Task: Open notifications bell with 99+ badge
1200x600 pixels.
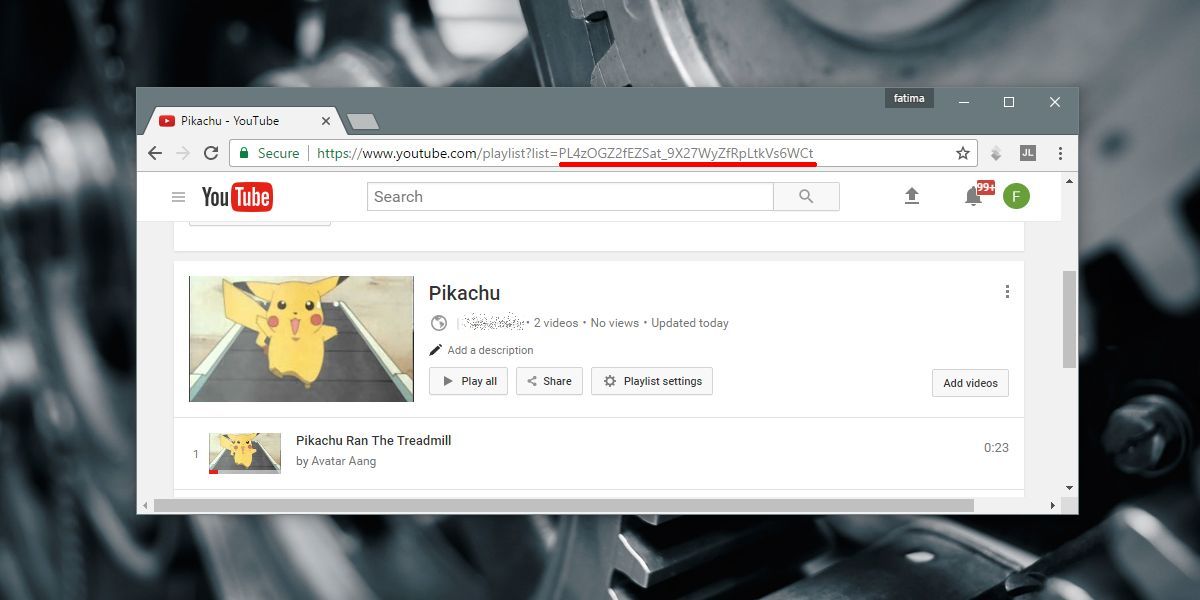Action: pyautogui.click(x=973, y=196)
